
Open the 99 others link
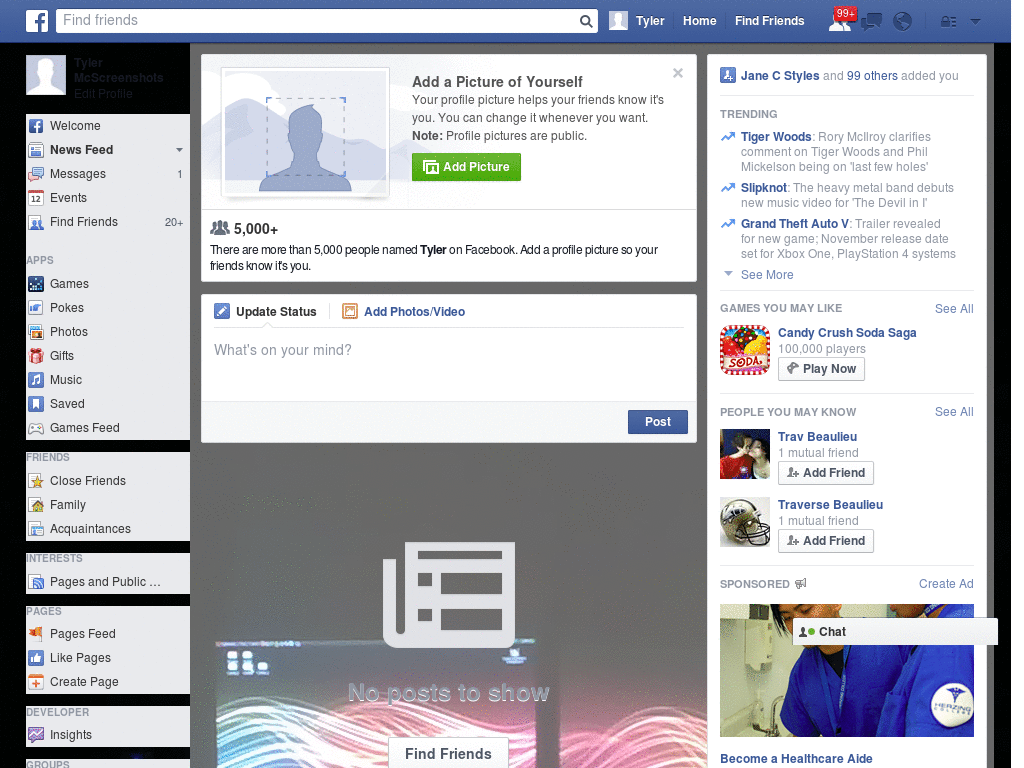click(872, 76)
